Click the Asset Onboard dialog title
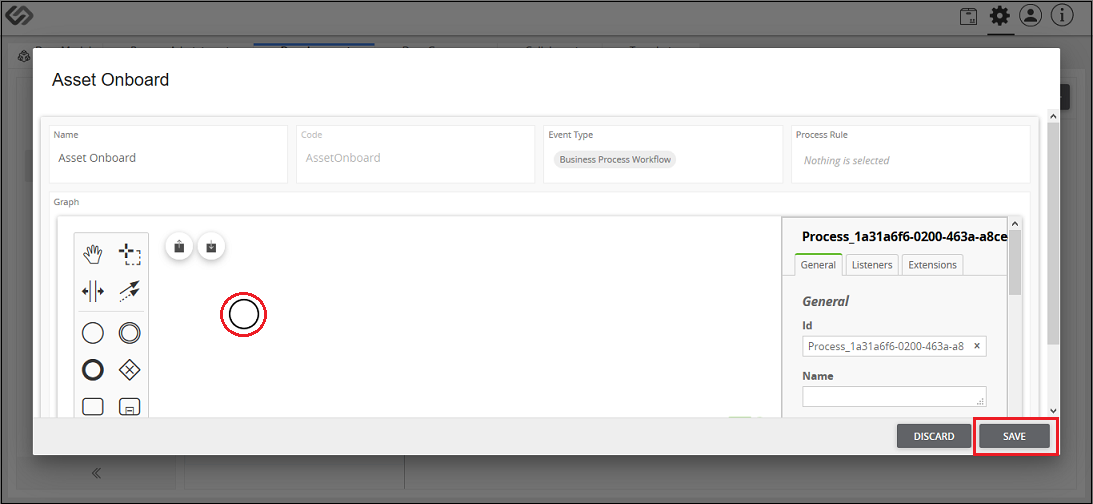This screenshot has width=1093, height=504. tap(111, 79)
